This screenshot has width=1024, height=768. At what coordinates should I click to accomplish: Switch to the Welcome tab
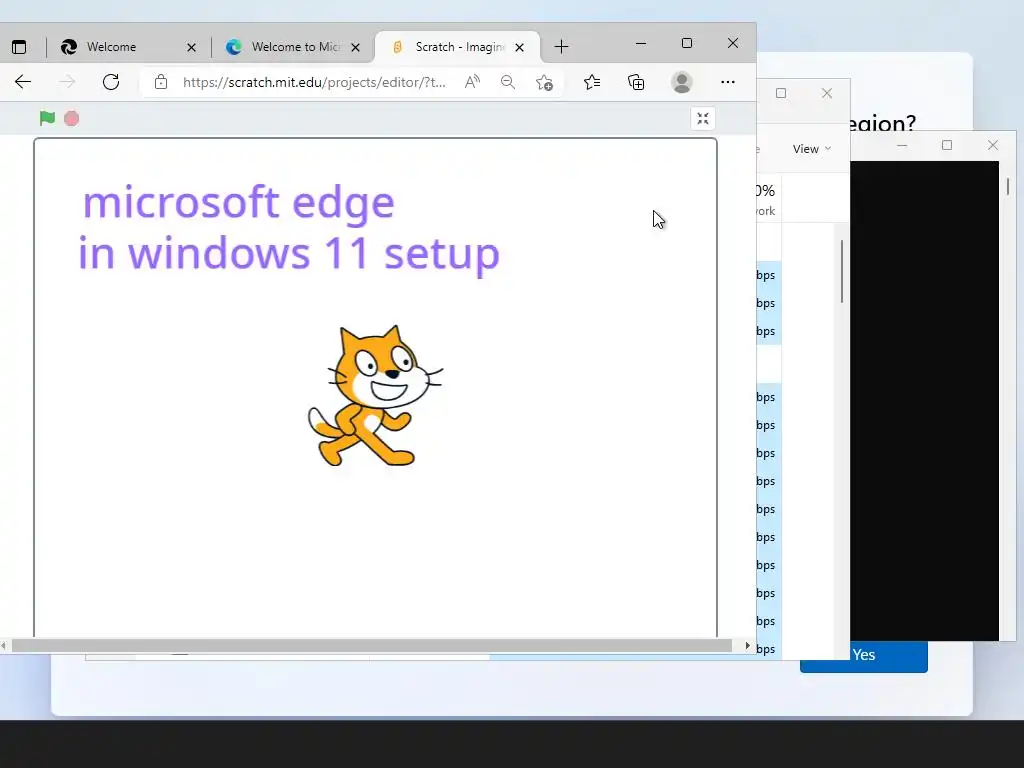pyautogui.click(x=128, y=47)
